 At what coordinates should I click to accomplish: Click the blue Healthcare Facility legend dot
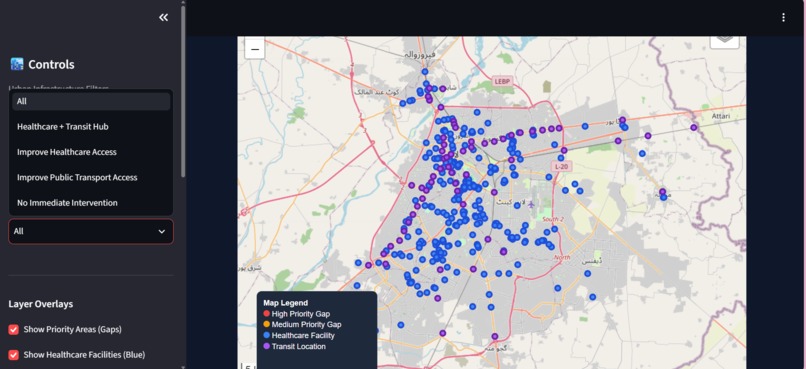click(266, 336)
